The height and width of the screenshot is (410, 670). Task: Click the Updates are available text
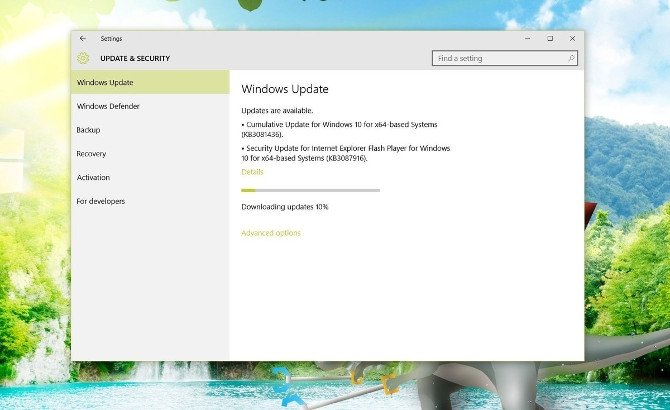pos(277,111)
